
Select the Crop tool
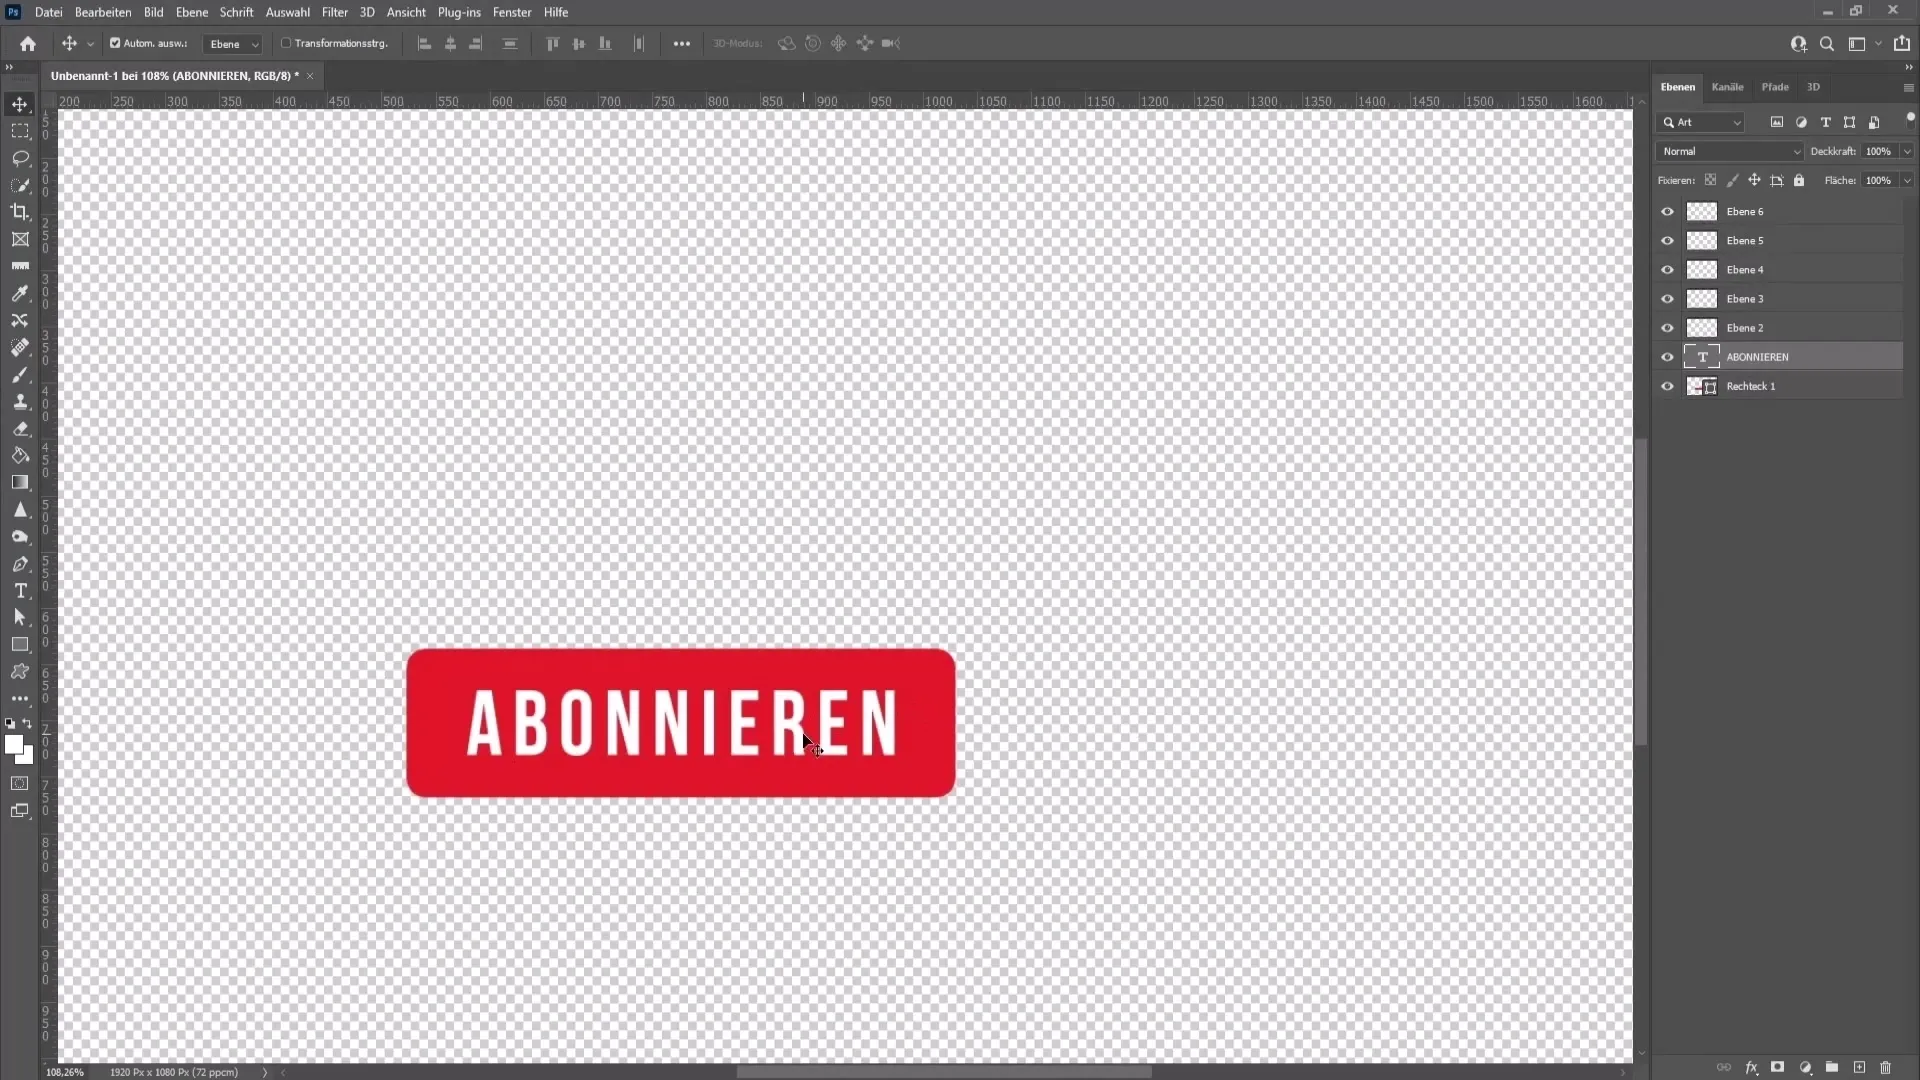point(20,212)
